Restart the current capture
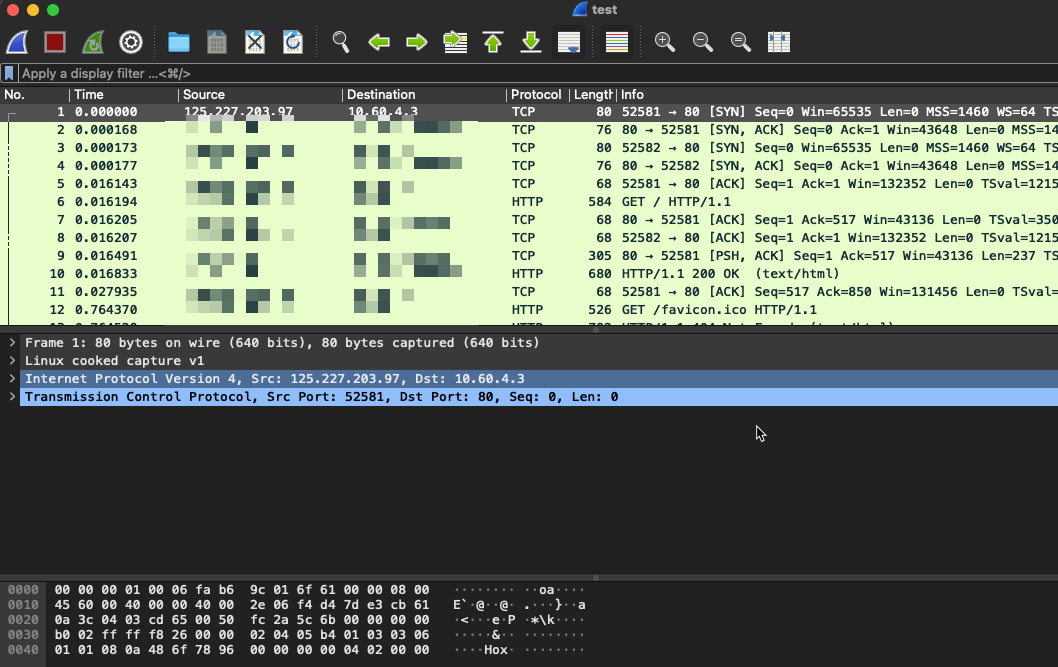 point(92,42)
